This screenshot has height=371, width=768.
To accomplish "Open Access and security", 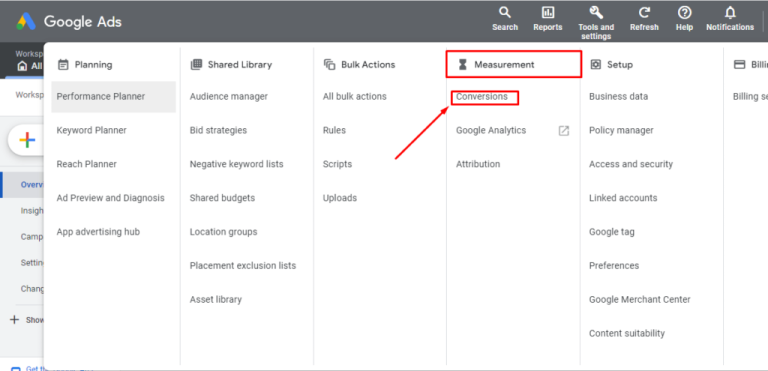I will pyautogui.click(x=631, y=164).
